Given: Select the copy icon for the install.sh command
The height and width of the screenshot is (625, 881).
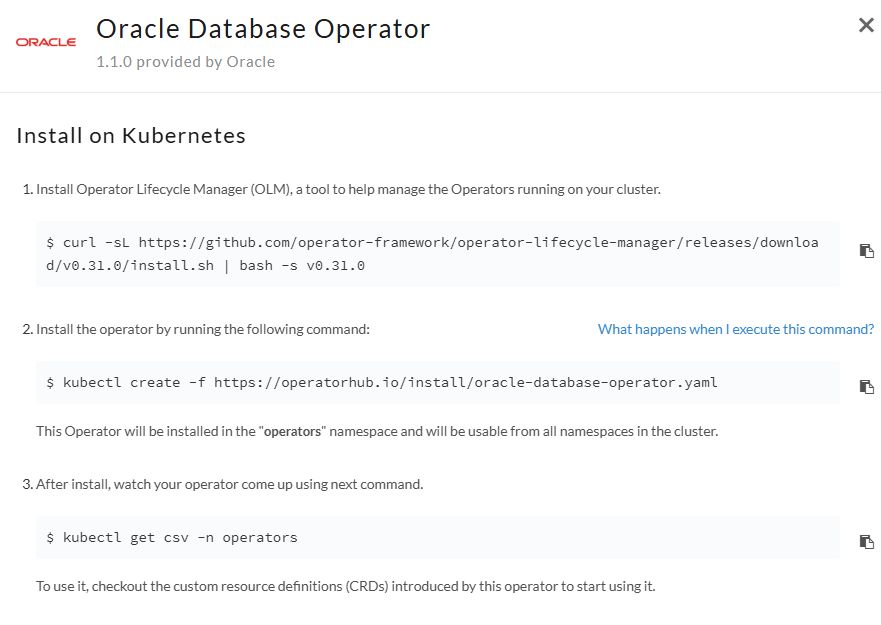Looking at the screenshot, I should click(x=866, y=250).
